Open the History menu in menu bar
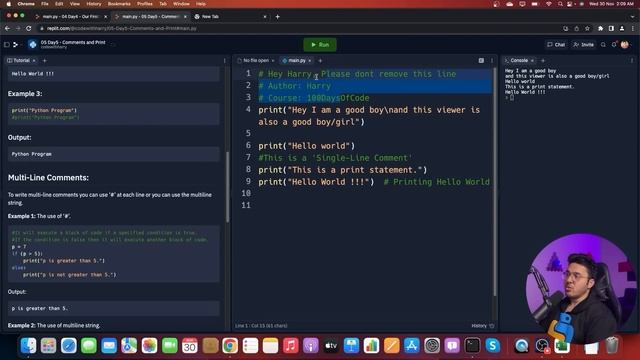640x360 pixels. point(93,4)
